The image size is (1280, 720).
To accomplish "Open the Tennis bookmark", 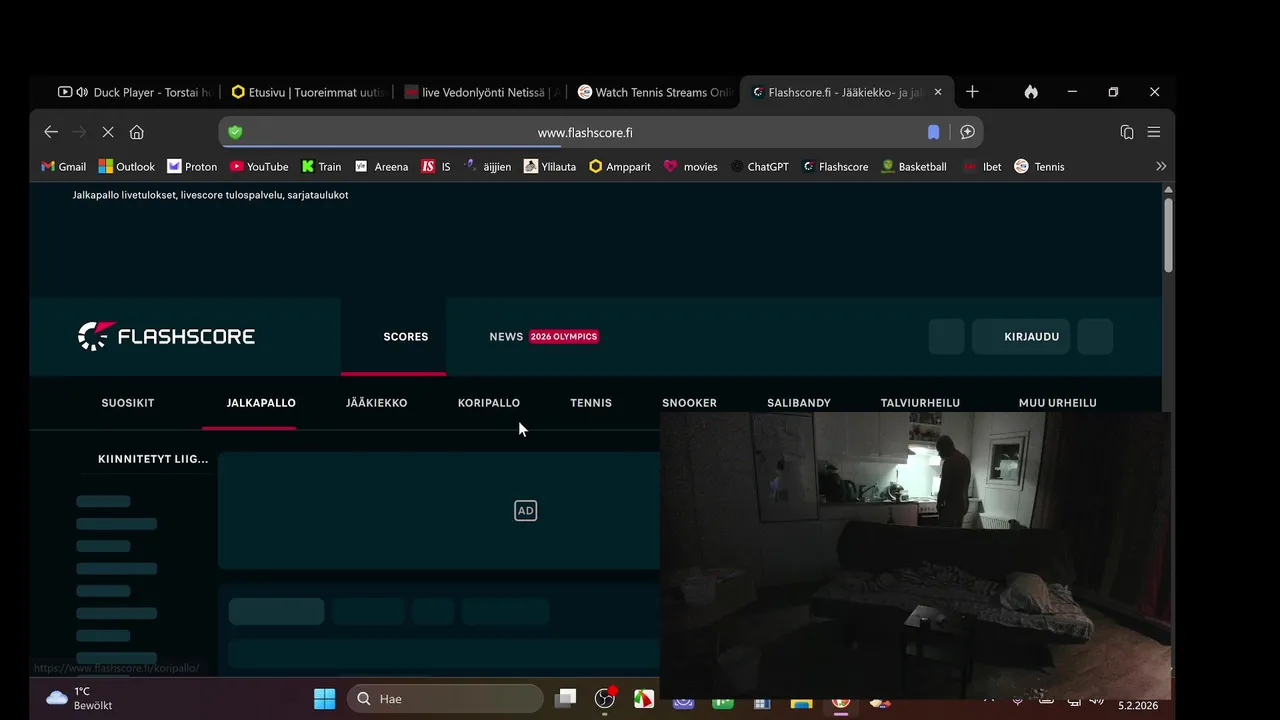I will coord(1039,167).
